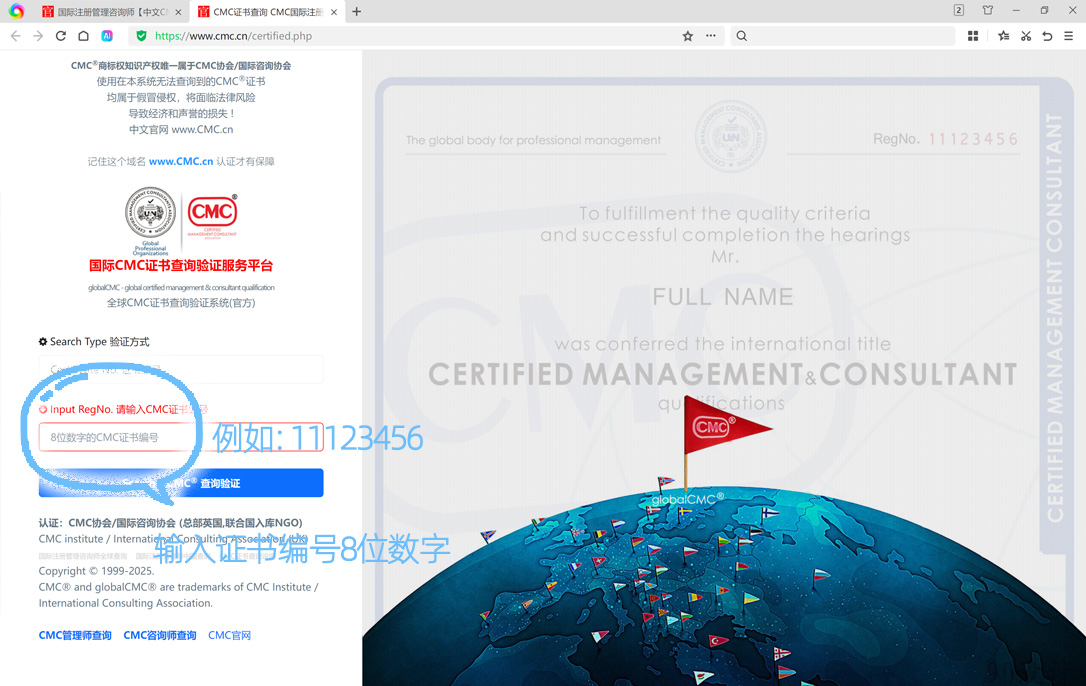
Task: Click FULL NAME on the certificate image
Action: point(722,297)
